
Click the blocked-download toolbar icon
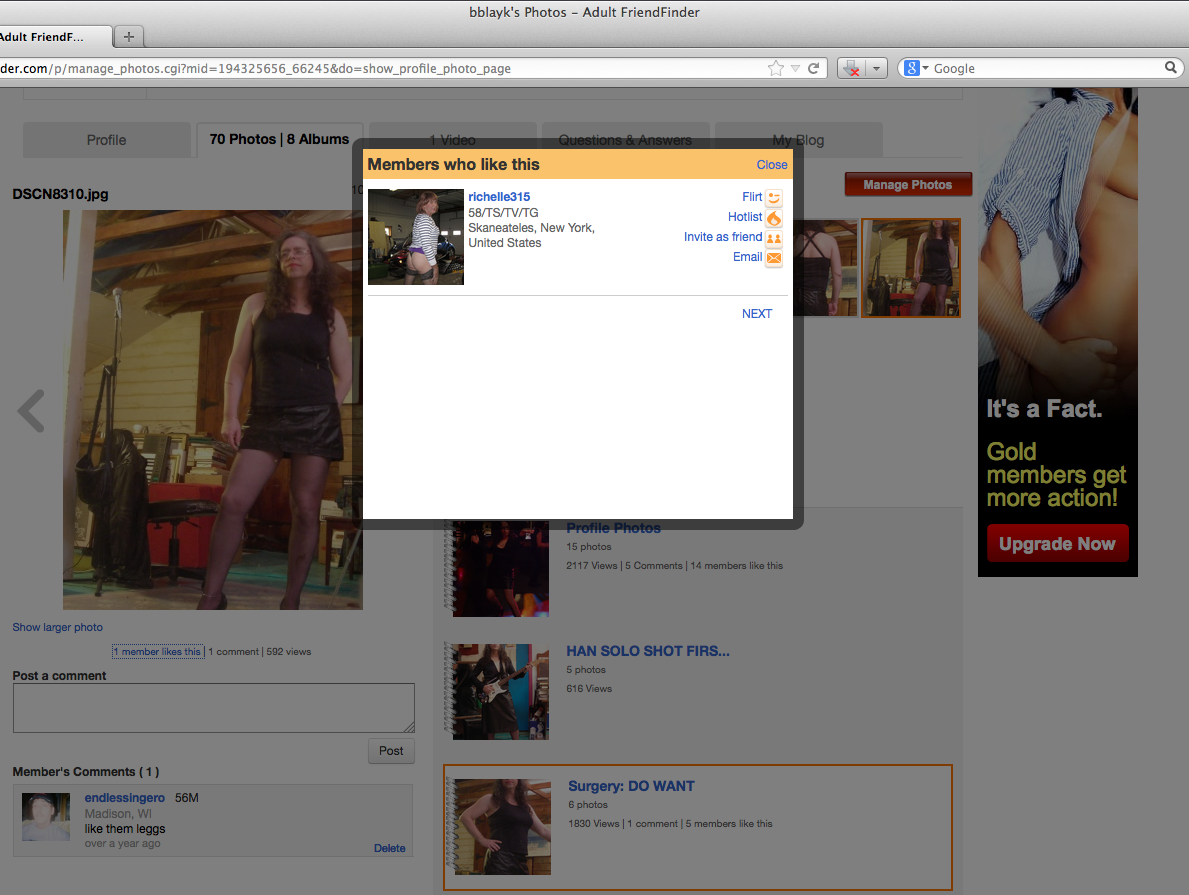point(852,67)
